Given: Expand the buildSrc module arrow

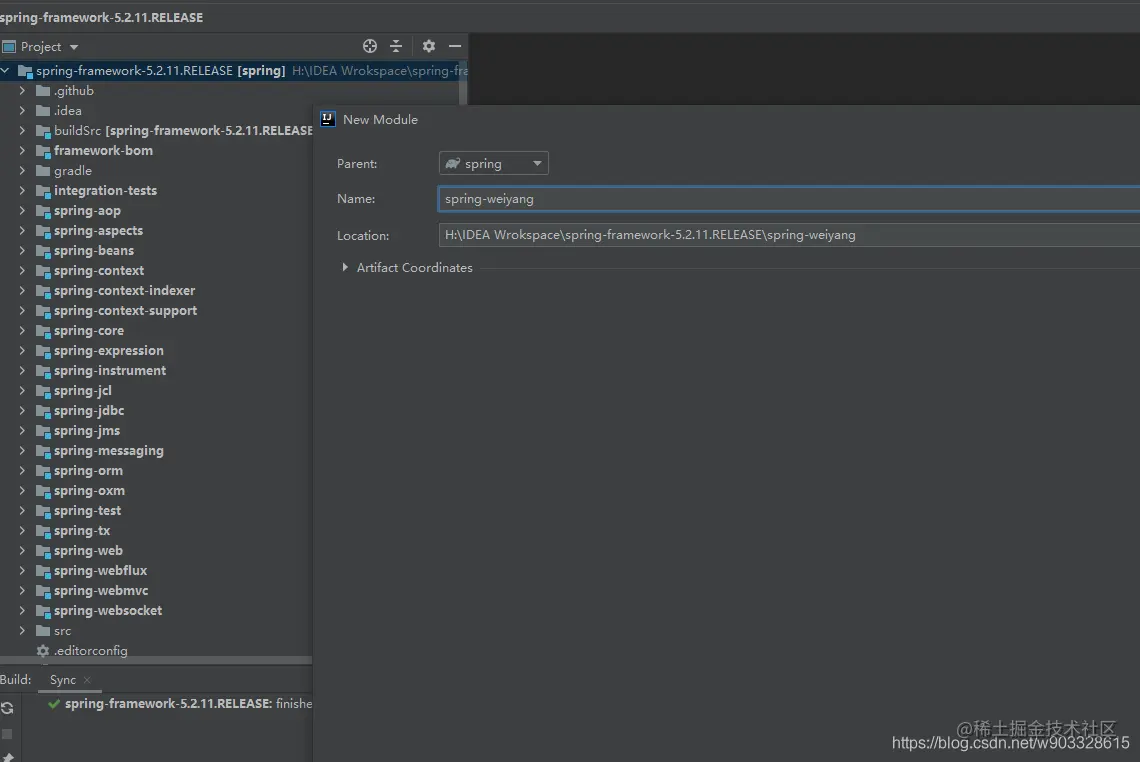Looking at the screenshot, I should pyautogui.click(x=22, y=131).
